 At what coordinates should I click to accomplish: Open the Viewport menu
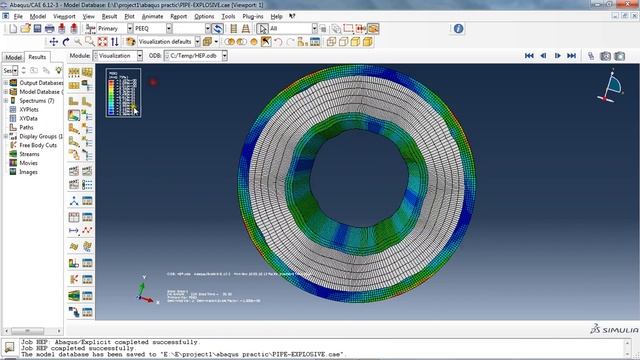tap(64, 16)
